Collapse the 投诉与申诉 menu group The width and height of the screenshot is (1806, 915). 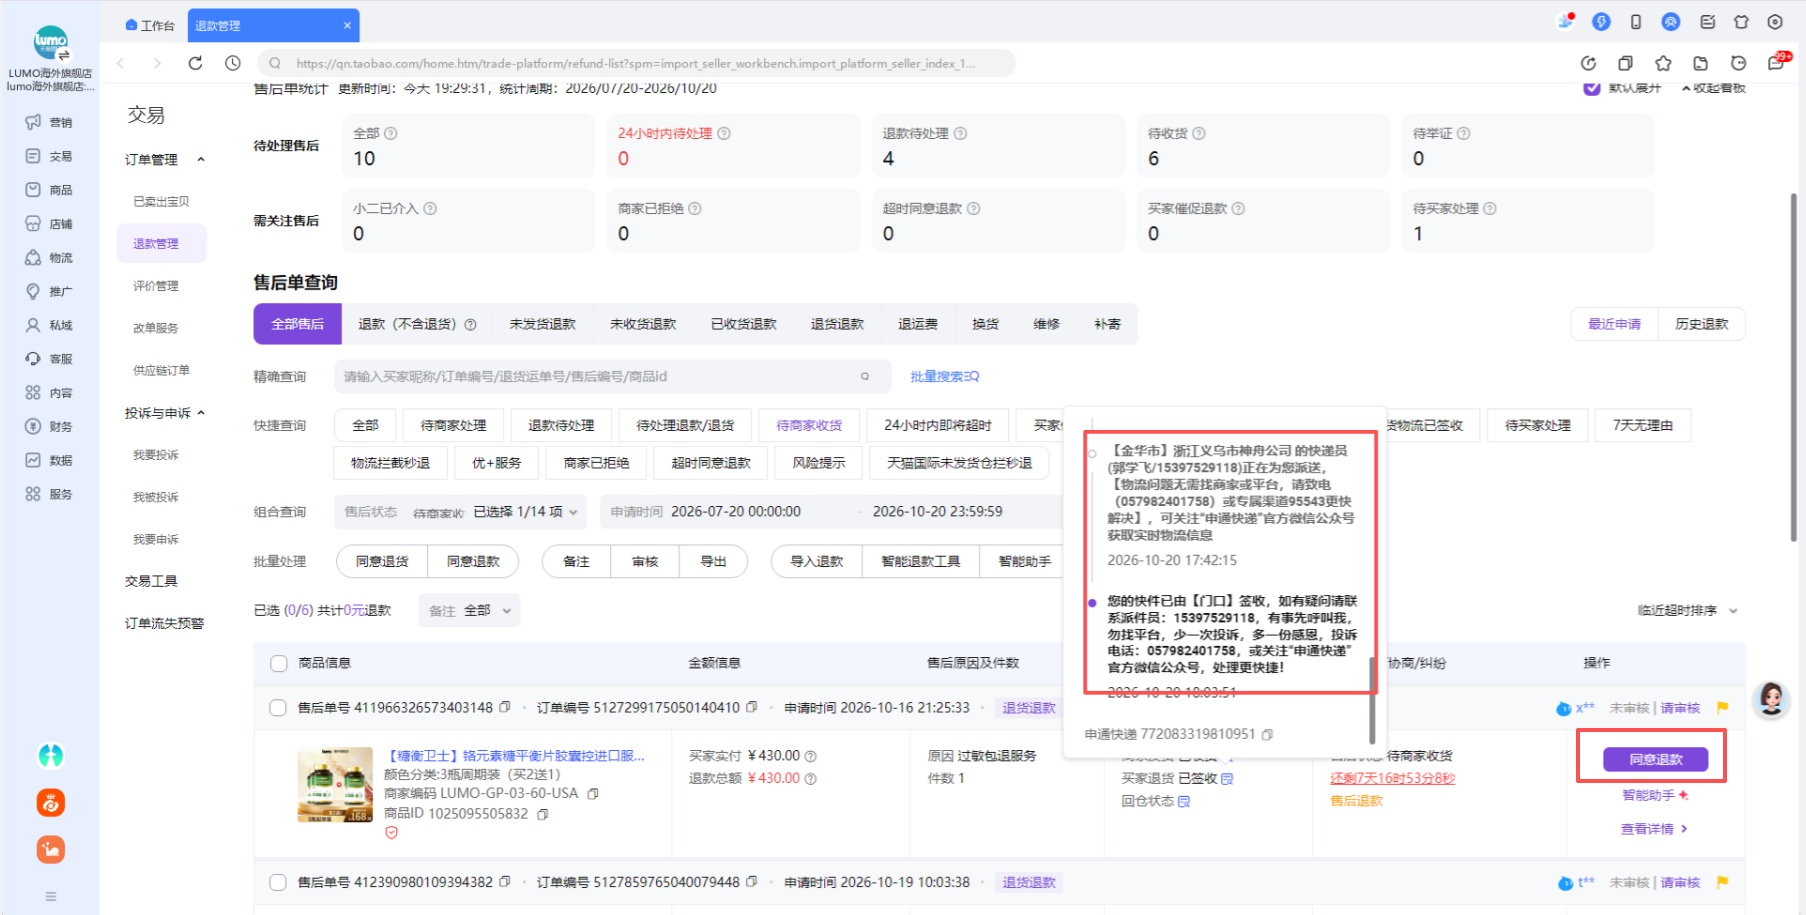pos(201,413)
